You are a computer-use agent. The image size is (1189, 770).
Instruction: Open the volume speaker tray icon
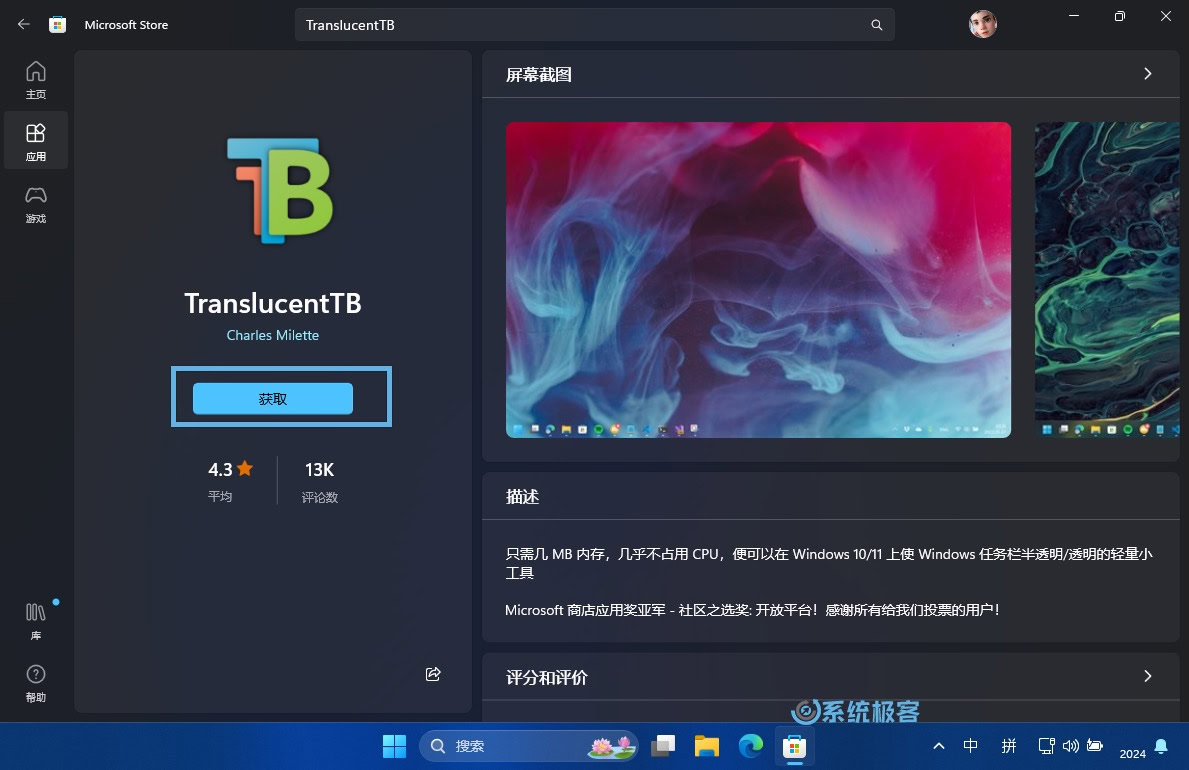point(1070,746)
